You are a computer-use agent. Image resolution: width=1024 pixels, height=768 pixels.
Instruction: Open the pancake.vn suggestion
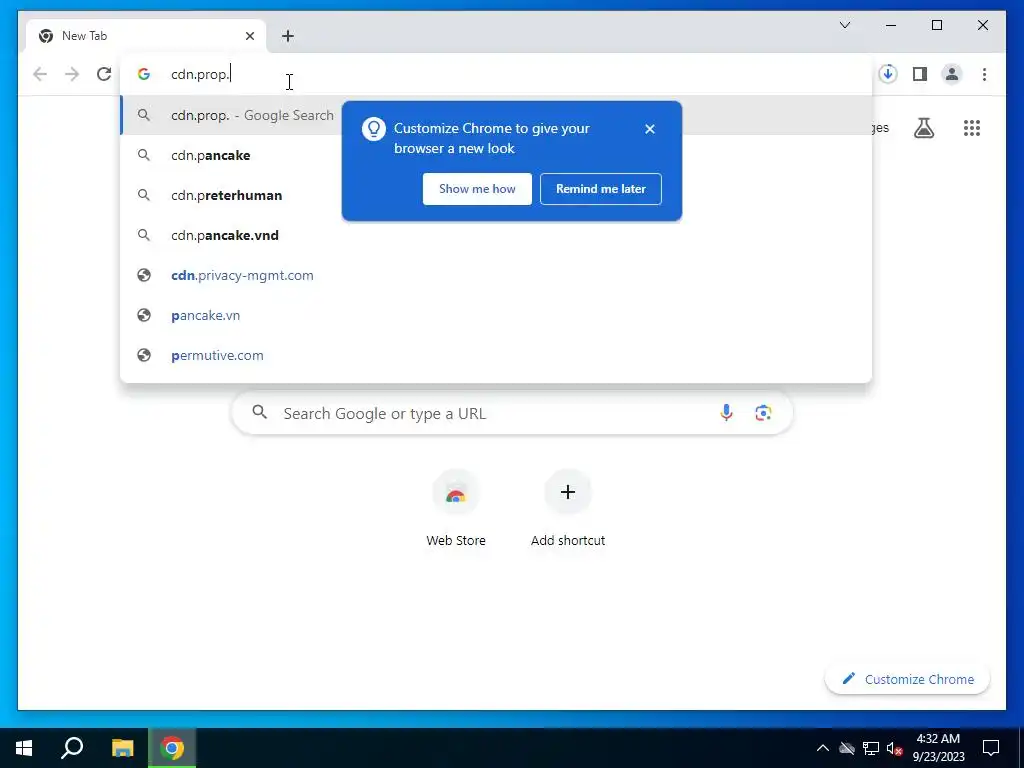pyautogui.click(x=496, y=315)
